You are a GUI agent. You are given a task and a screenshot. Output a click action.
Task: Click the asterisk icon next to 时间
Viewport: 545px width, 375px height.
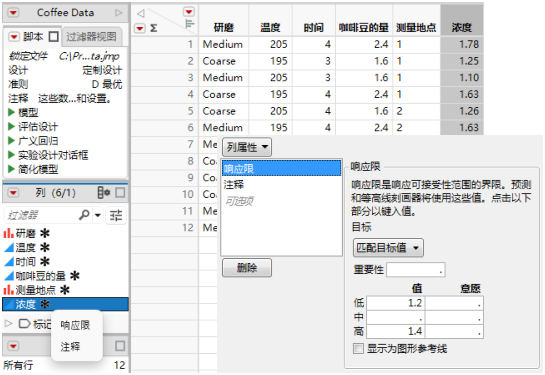pyautogui.click(x=45, y=262)
